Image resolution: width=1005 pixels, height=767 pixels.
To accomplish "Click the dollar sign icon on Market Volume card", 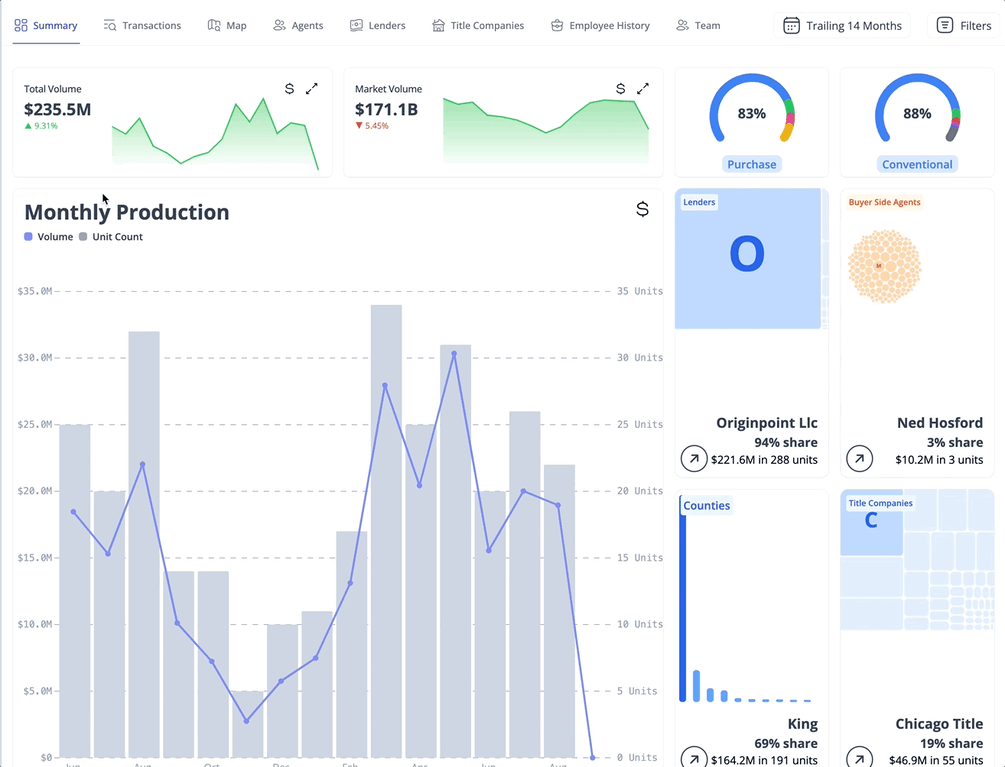I will coord(619,88).
